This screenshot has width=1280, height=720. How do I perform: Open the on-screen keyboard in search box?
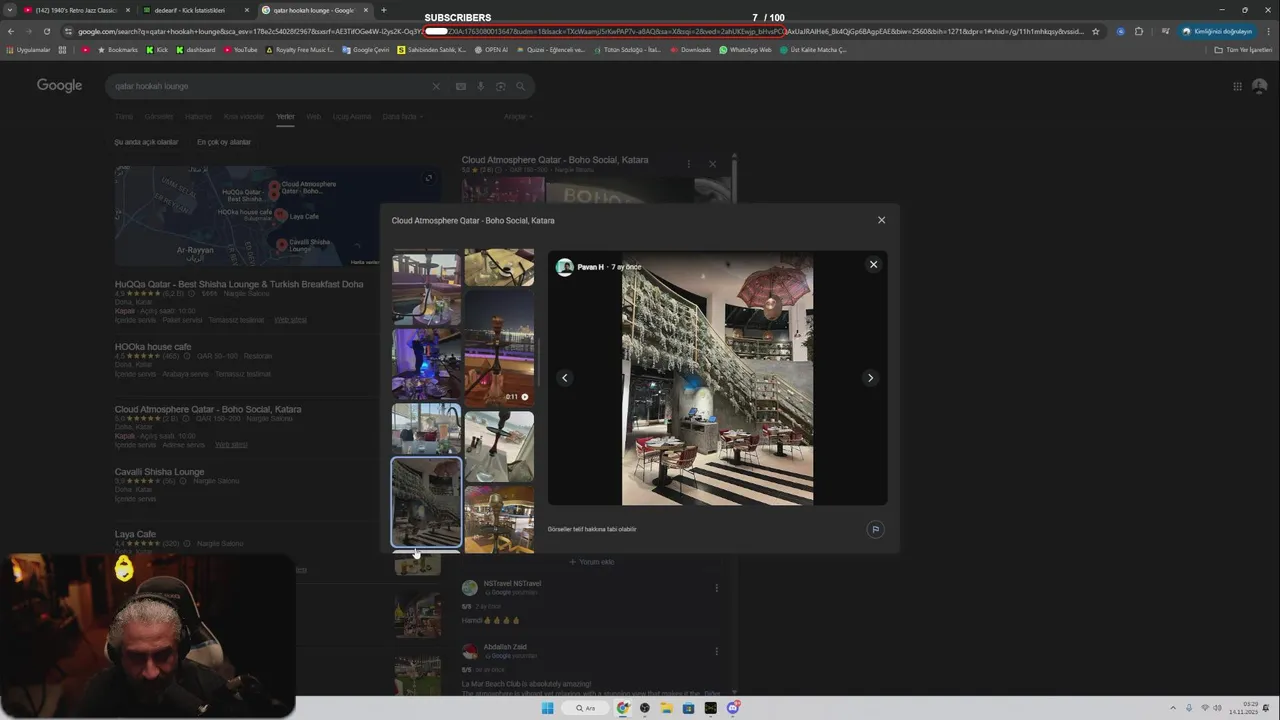pyautogui.click(x=460, y=86)
